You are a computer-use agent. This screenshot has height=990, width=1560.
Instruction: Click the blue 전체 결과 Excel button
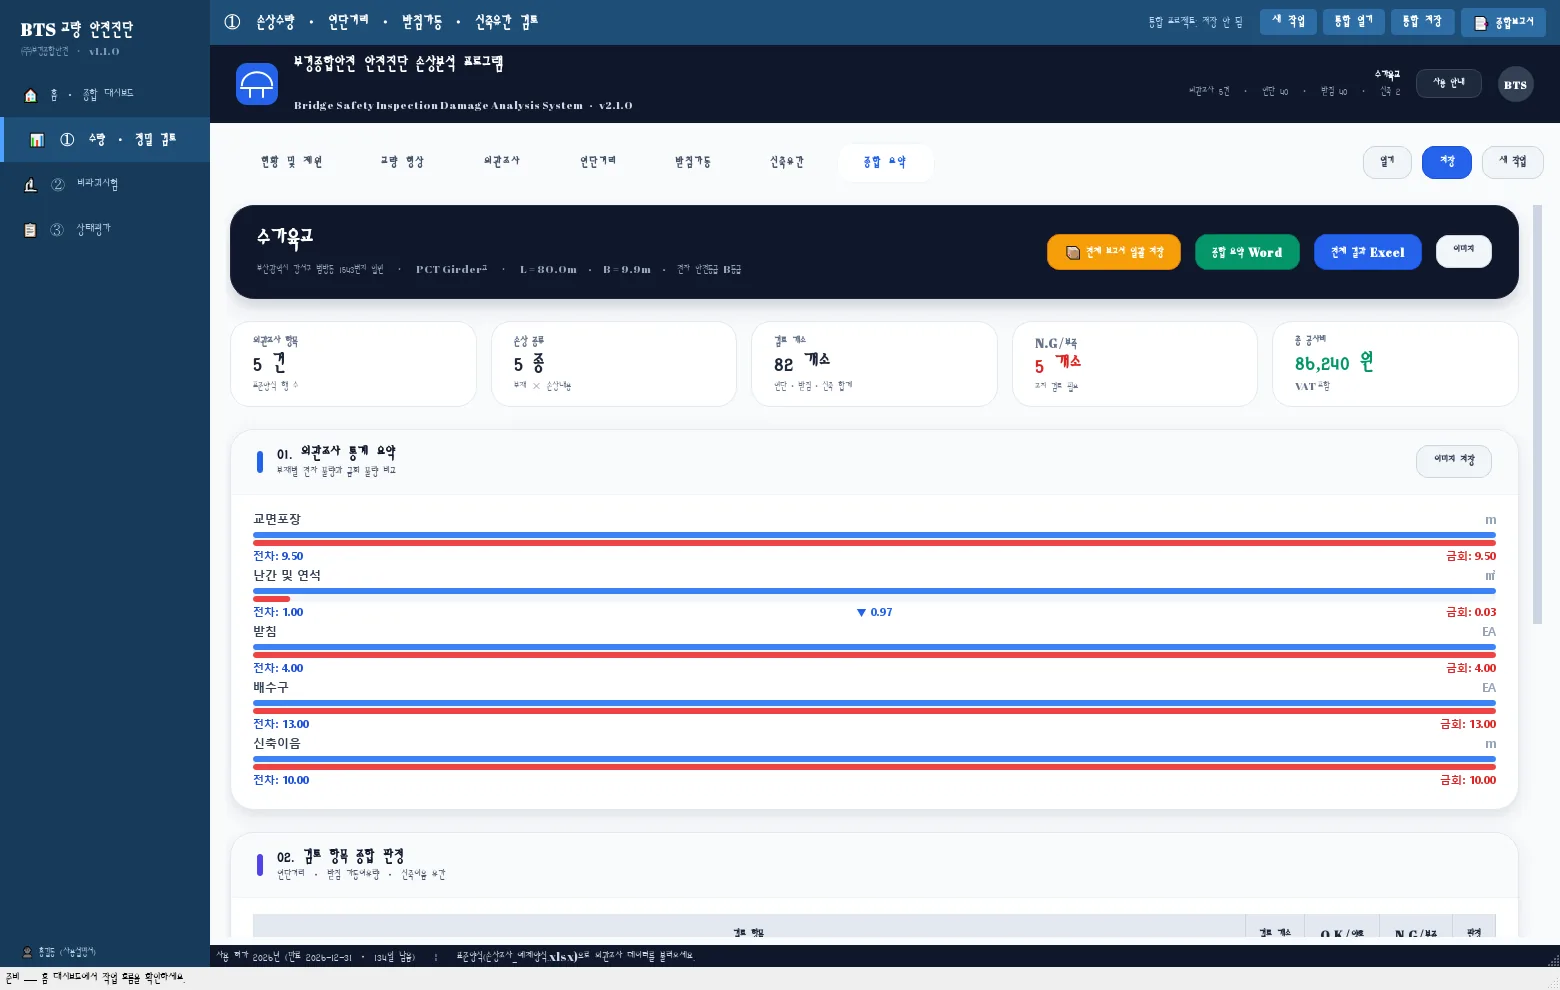point(1367,252)
